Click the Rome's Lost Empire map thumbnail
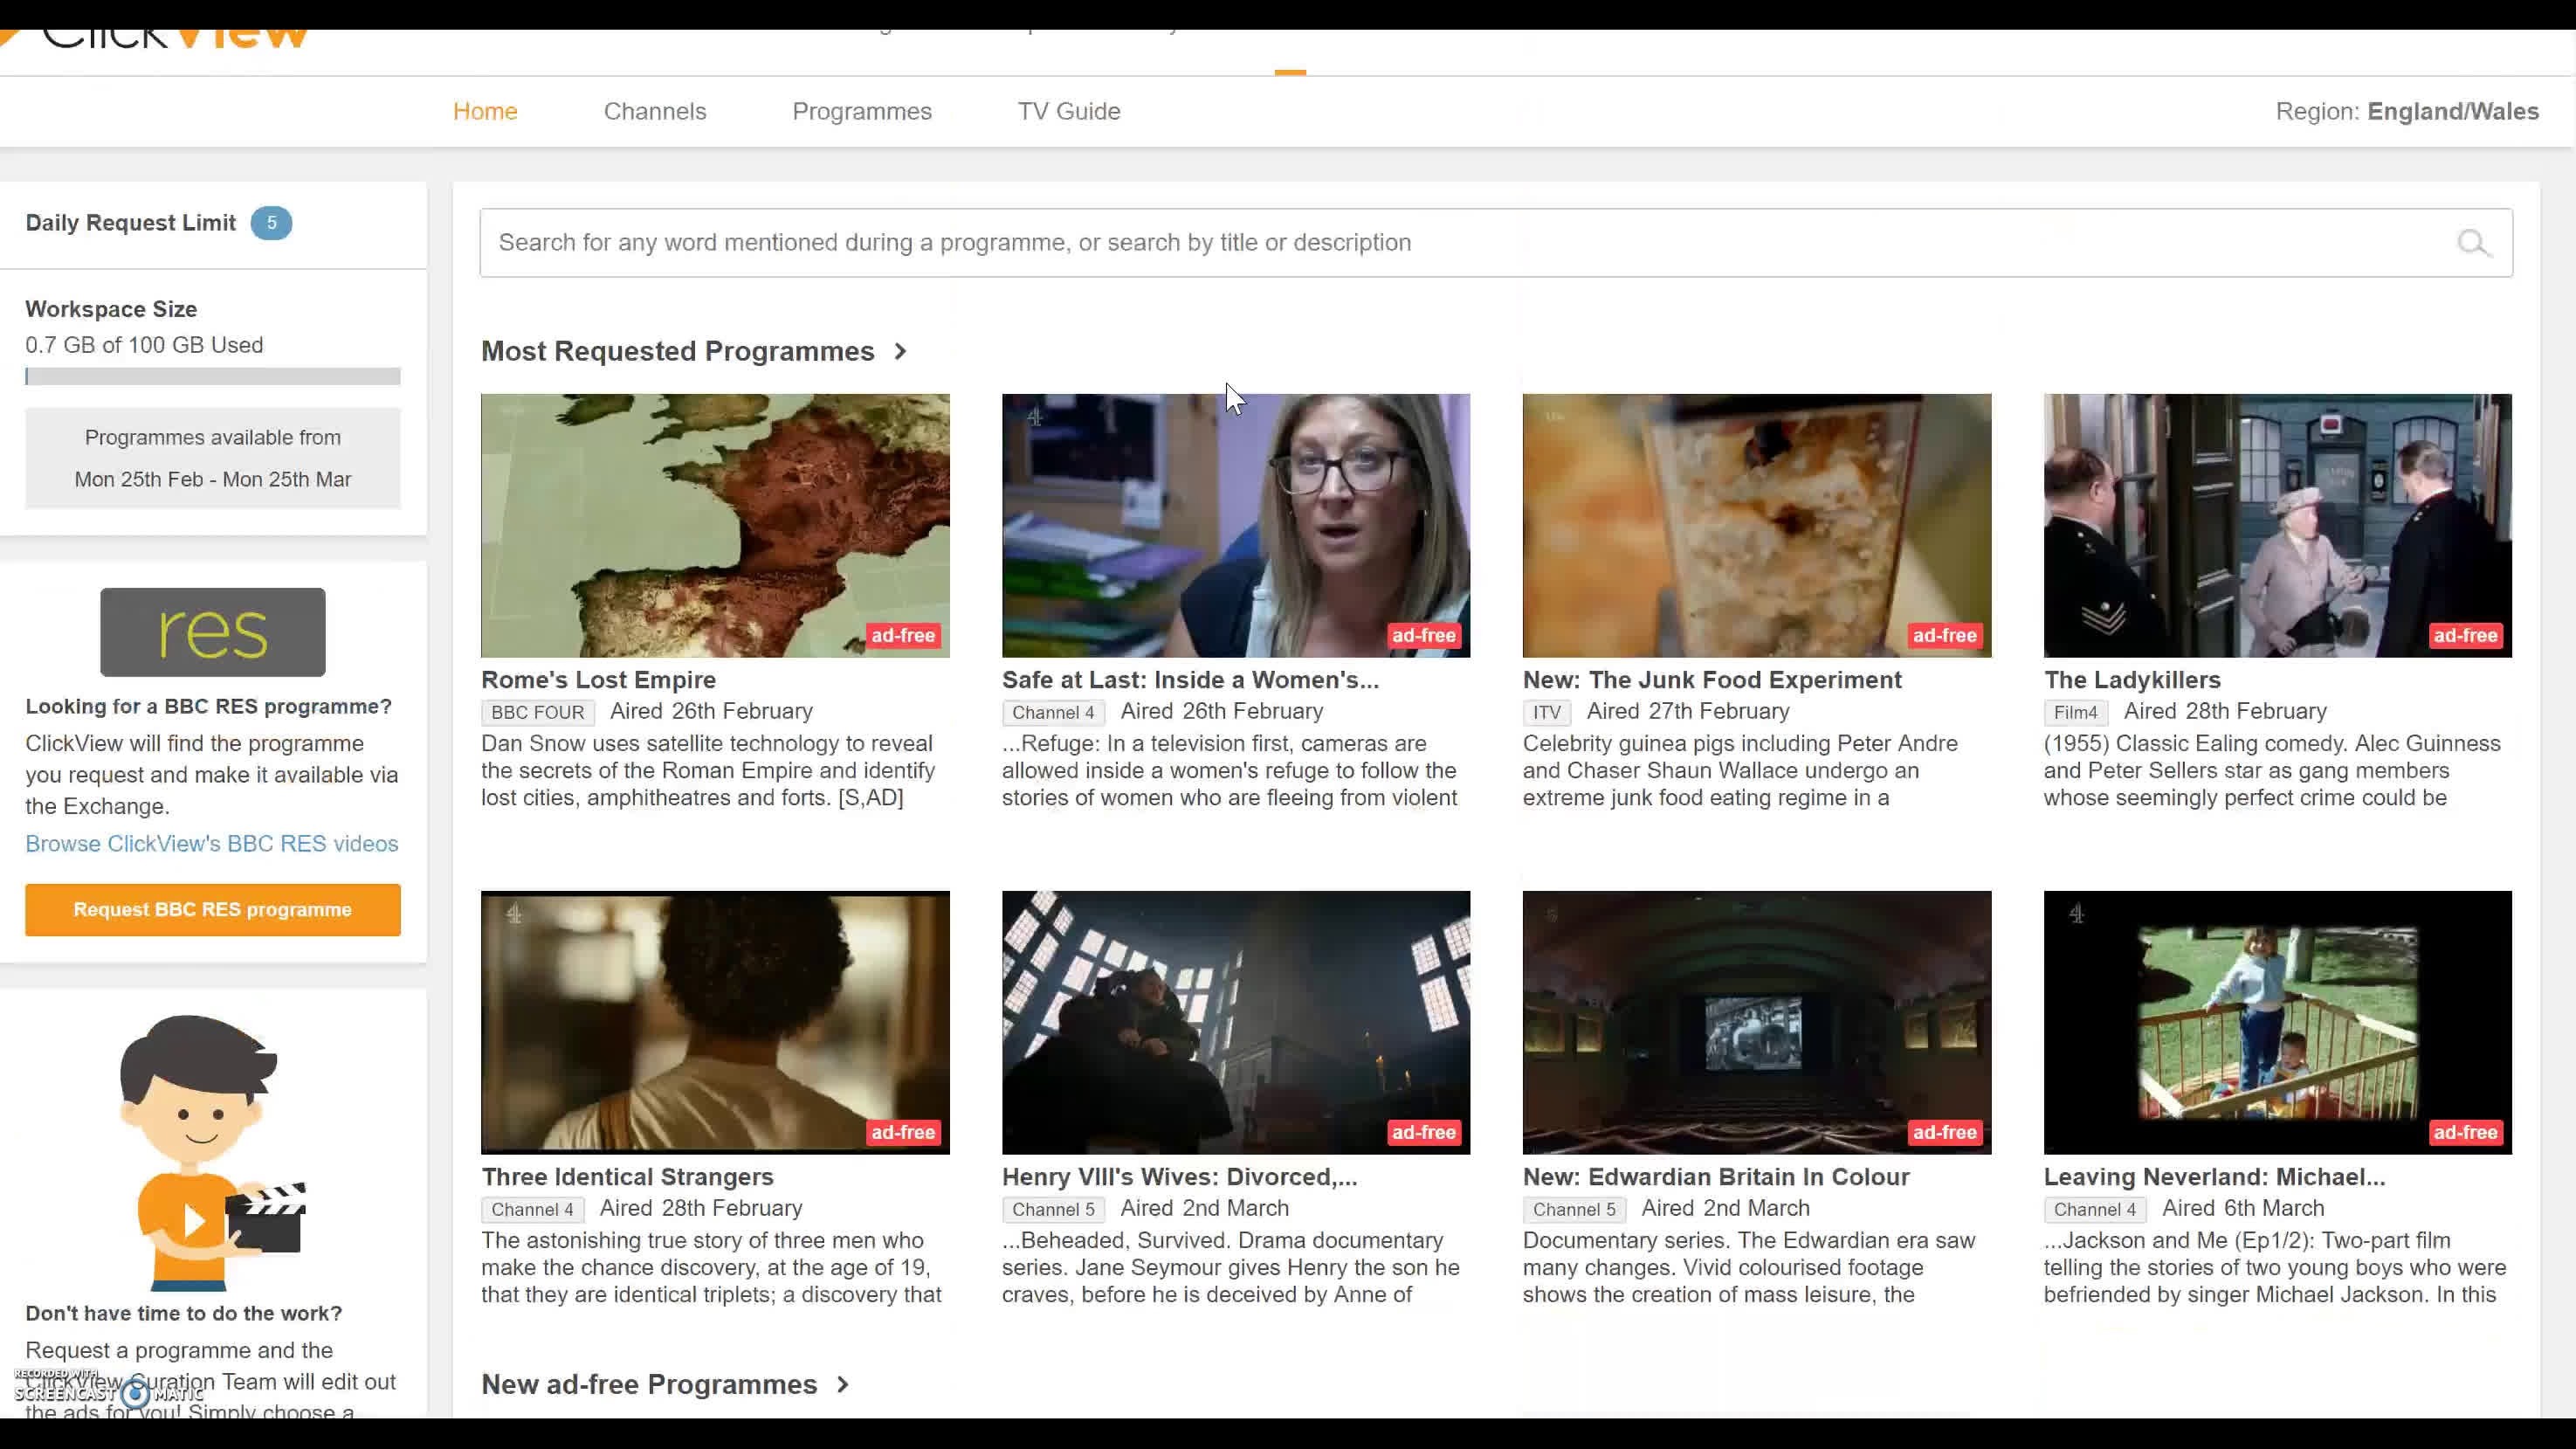Screen dimensions: 2576x1449 715,526
